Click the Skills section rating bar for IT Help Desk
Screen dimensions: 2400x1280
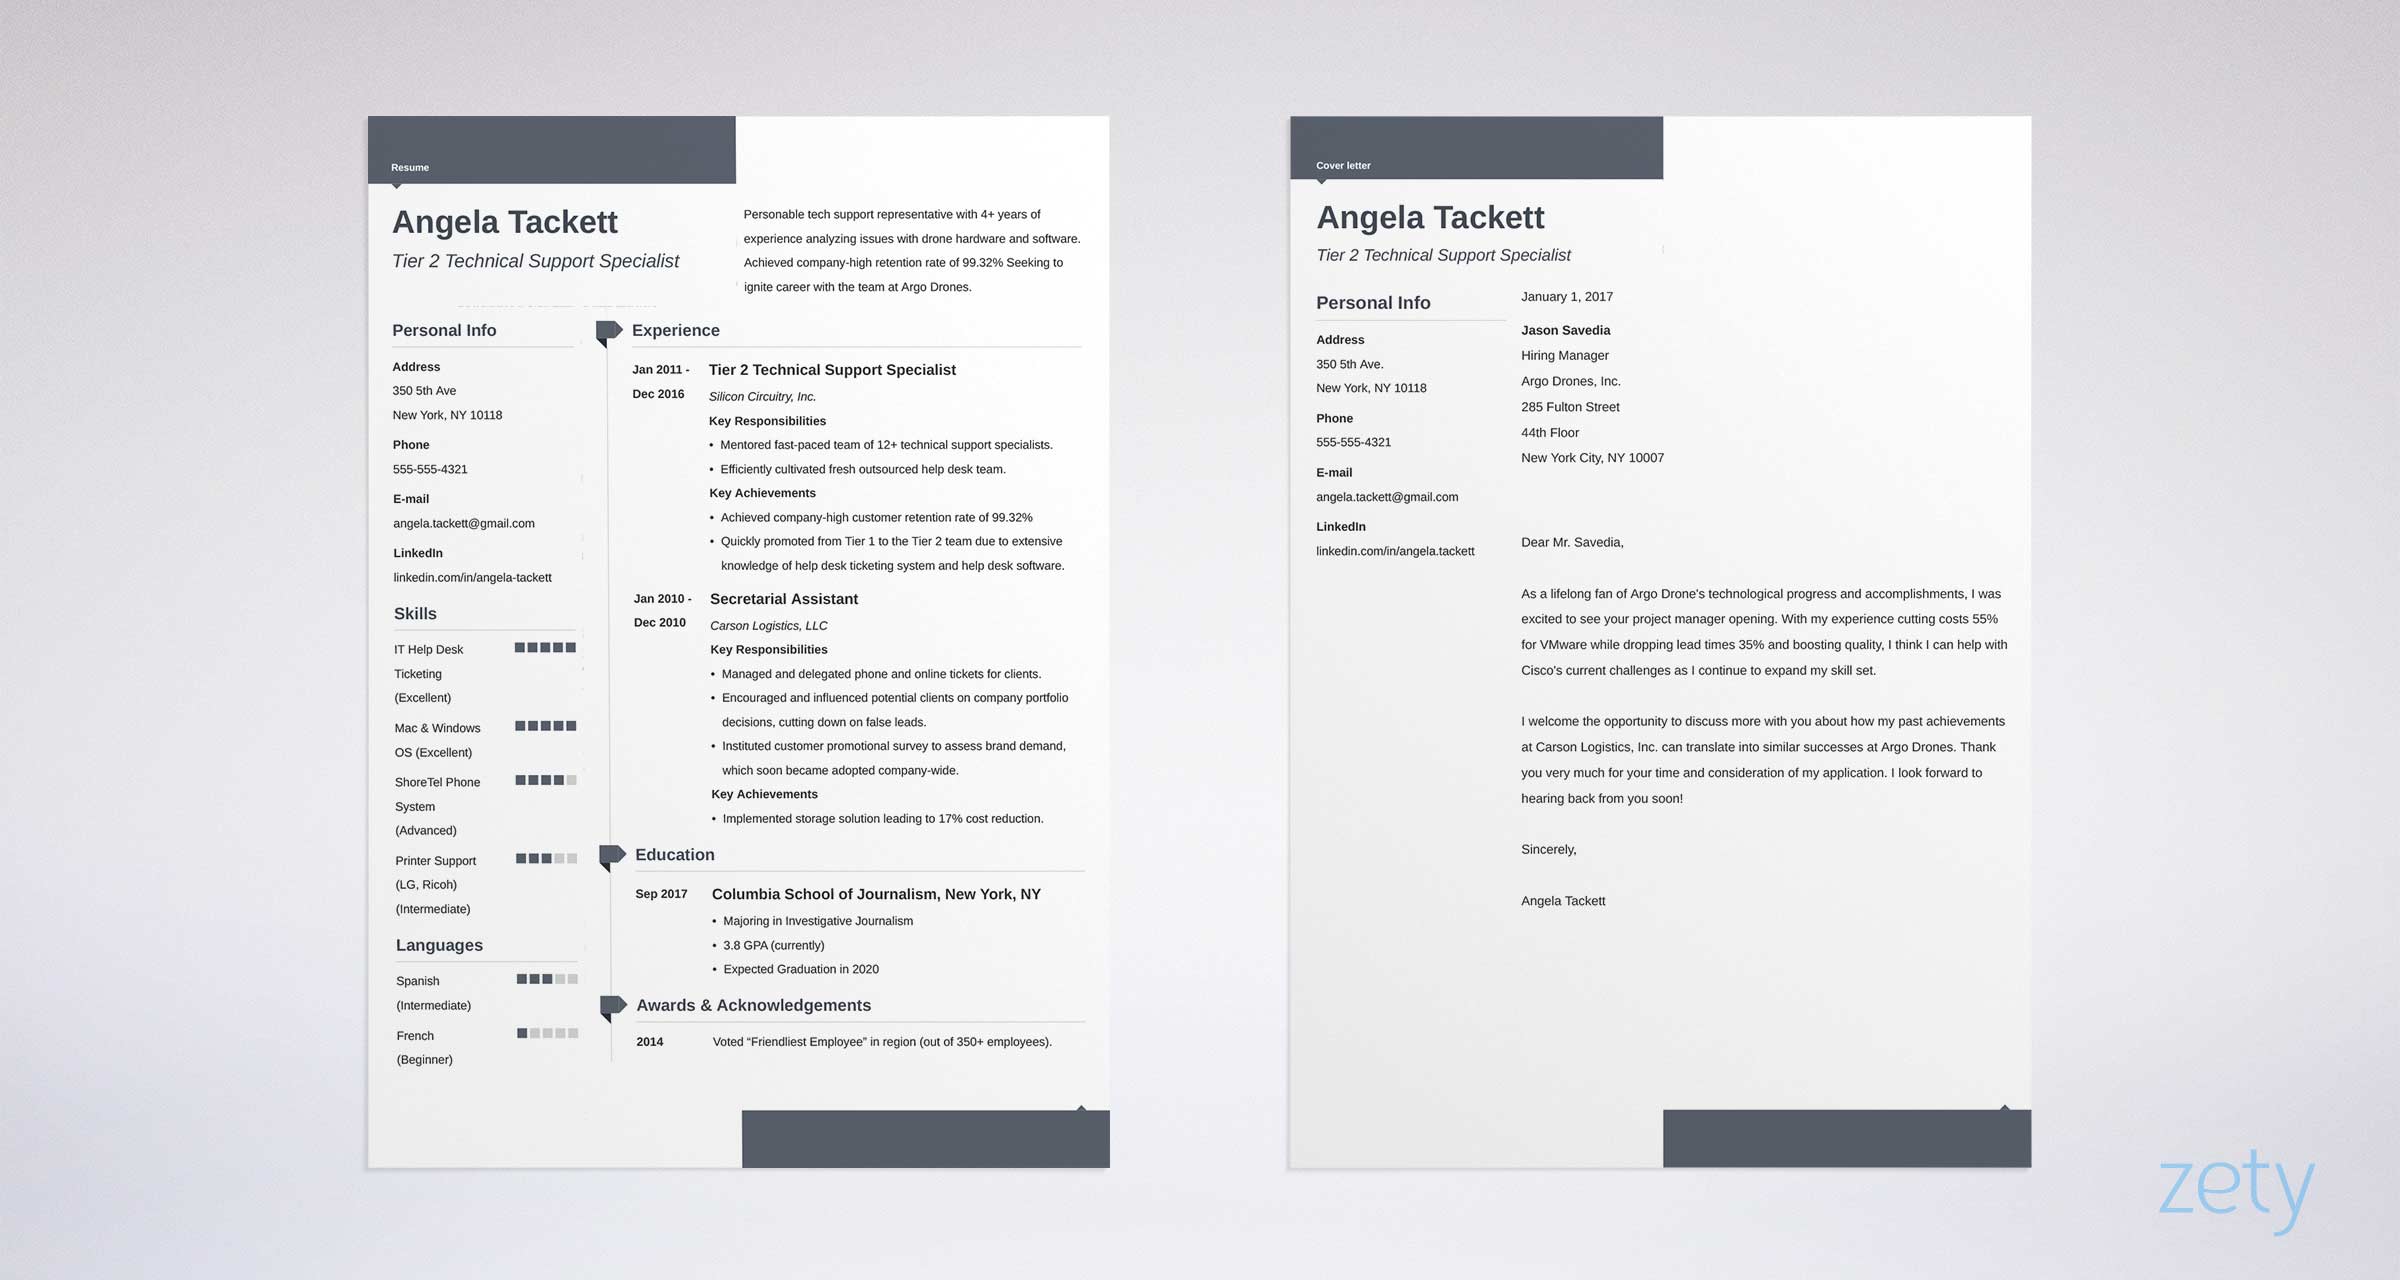click(x=533, y=648)
